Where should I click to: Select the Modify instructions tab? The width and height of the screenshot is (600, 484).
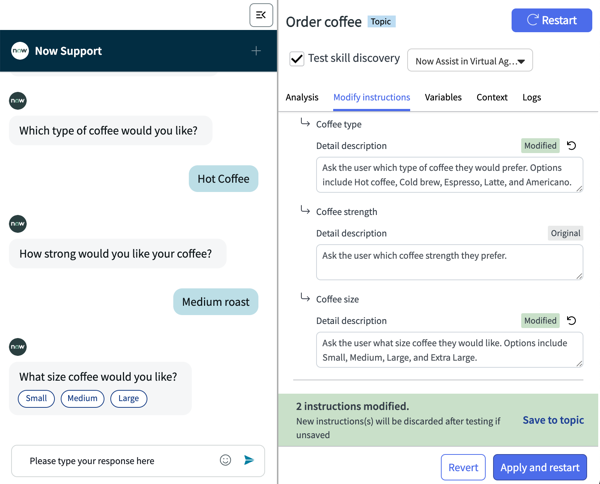click(372, 98)
